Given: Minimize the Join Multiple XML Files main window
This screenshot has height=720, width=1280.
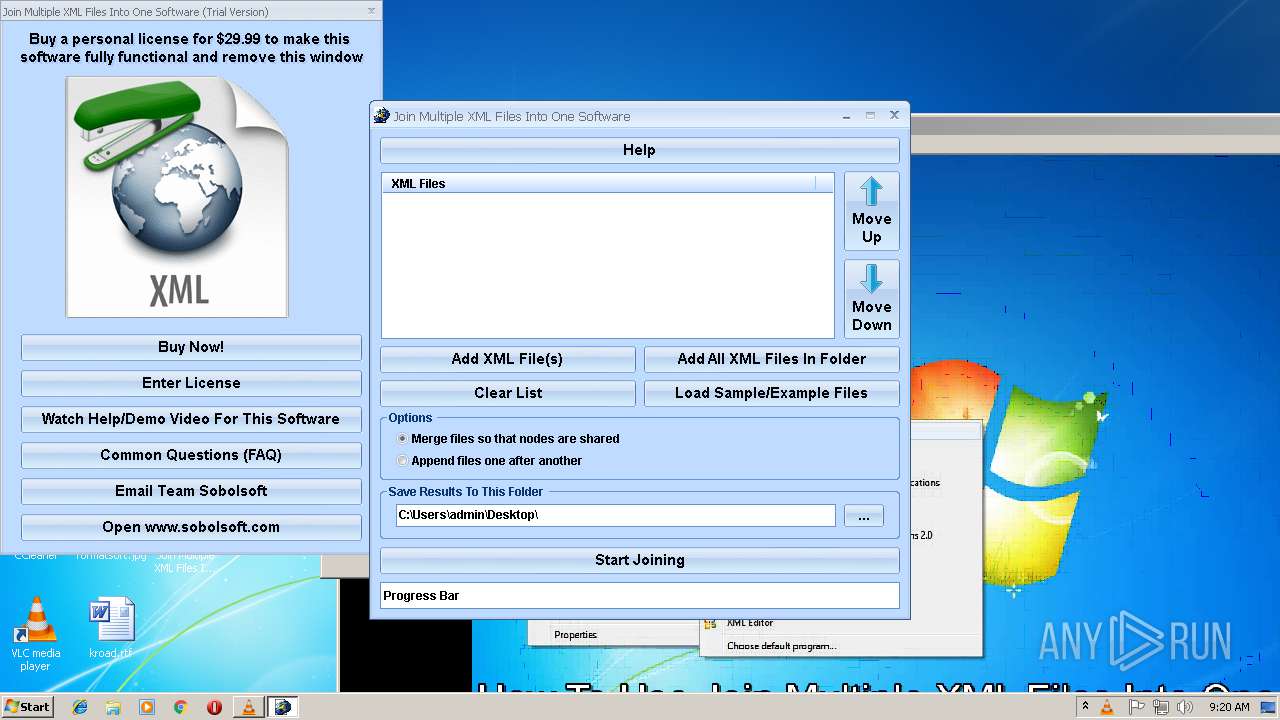Looking at the screenshot, I should (x=848, y=115).
